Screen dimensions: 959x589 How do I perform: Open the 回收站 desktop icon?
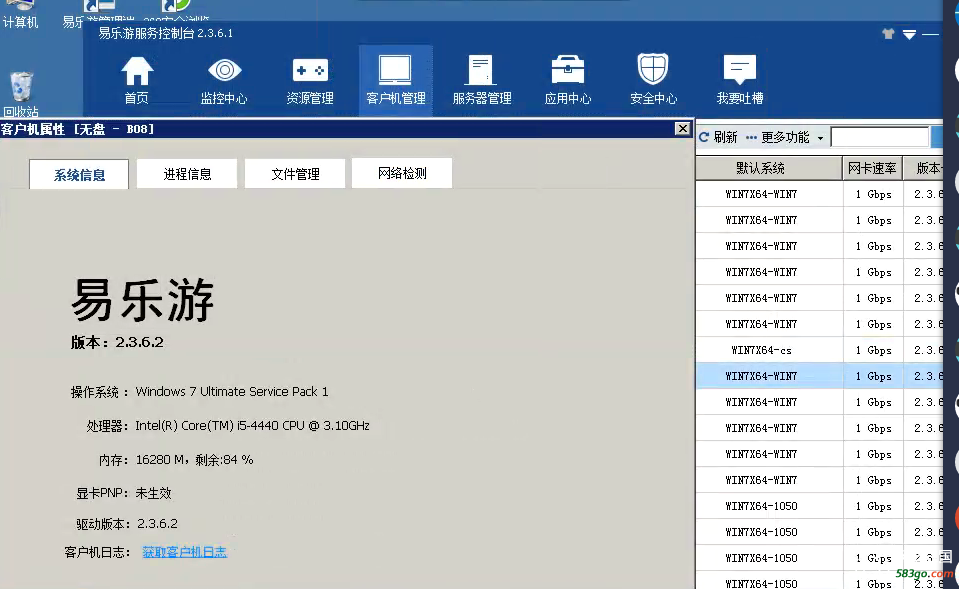(21, 95)
